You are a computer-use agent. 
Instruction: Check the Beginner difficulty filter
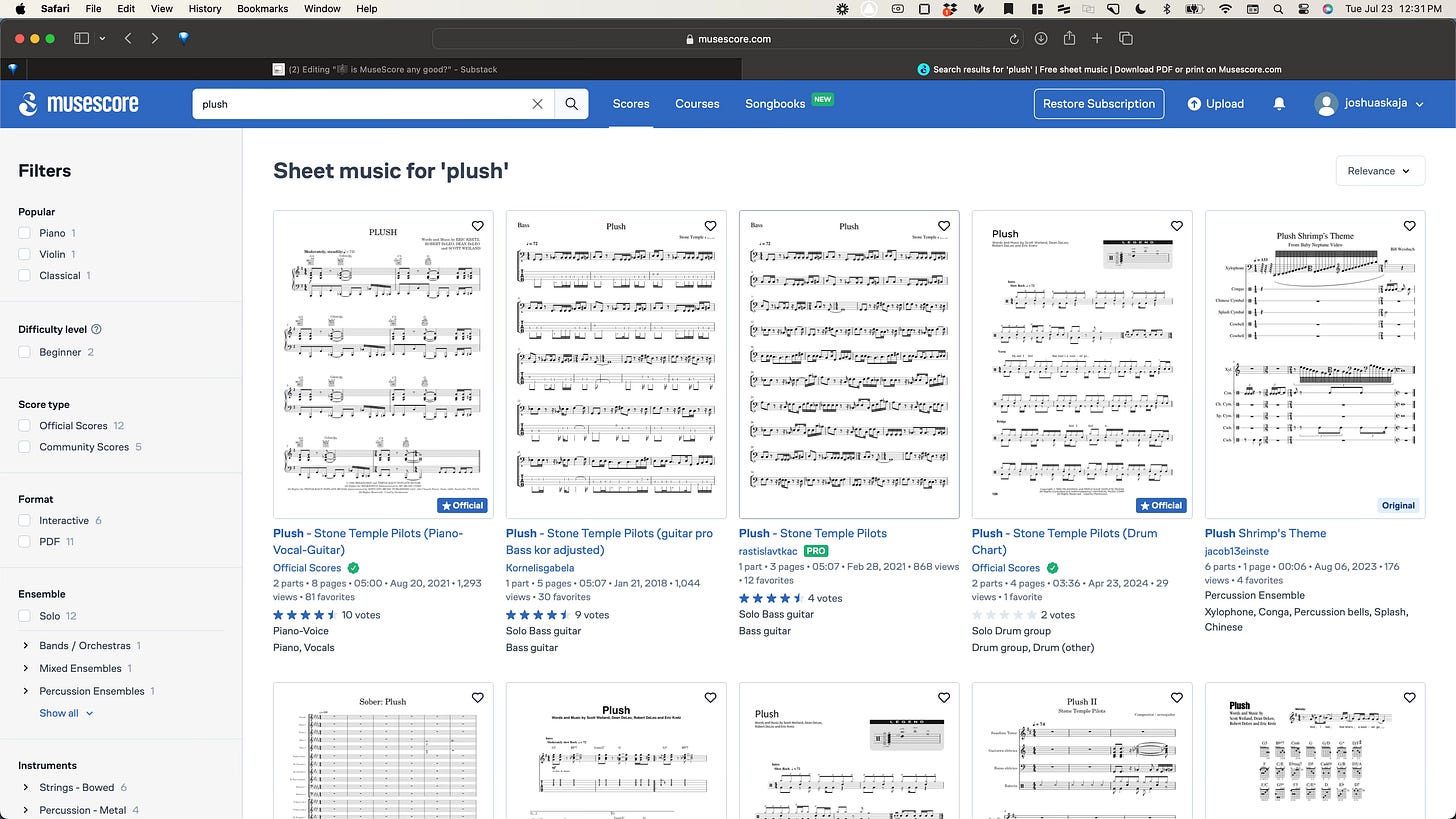pos(24,352)
